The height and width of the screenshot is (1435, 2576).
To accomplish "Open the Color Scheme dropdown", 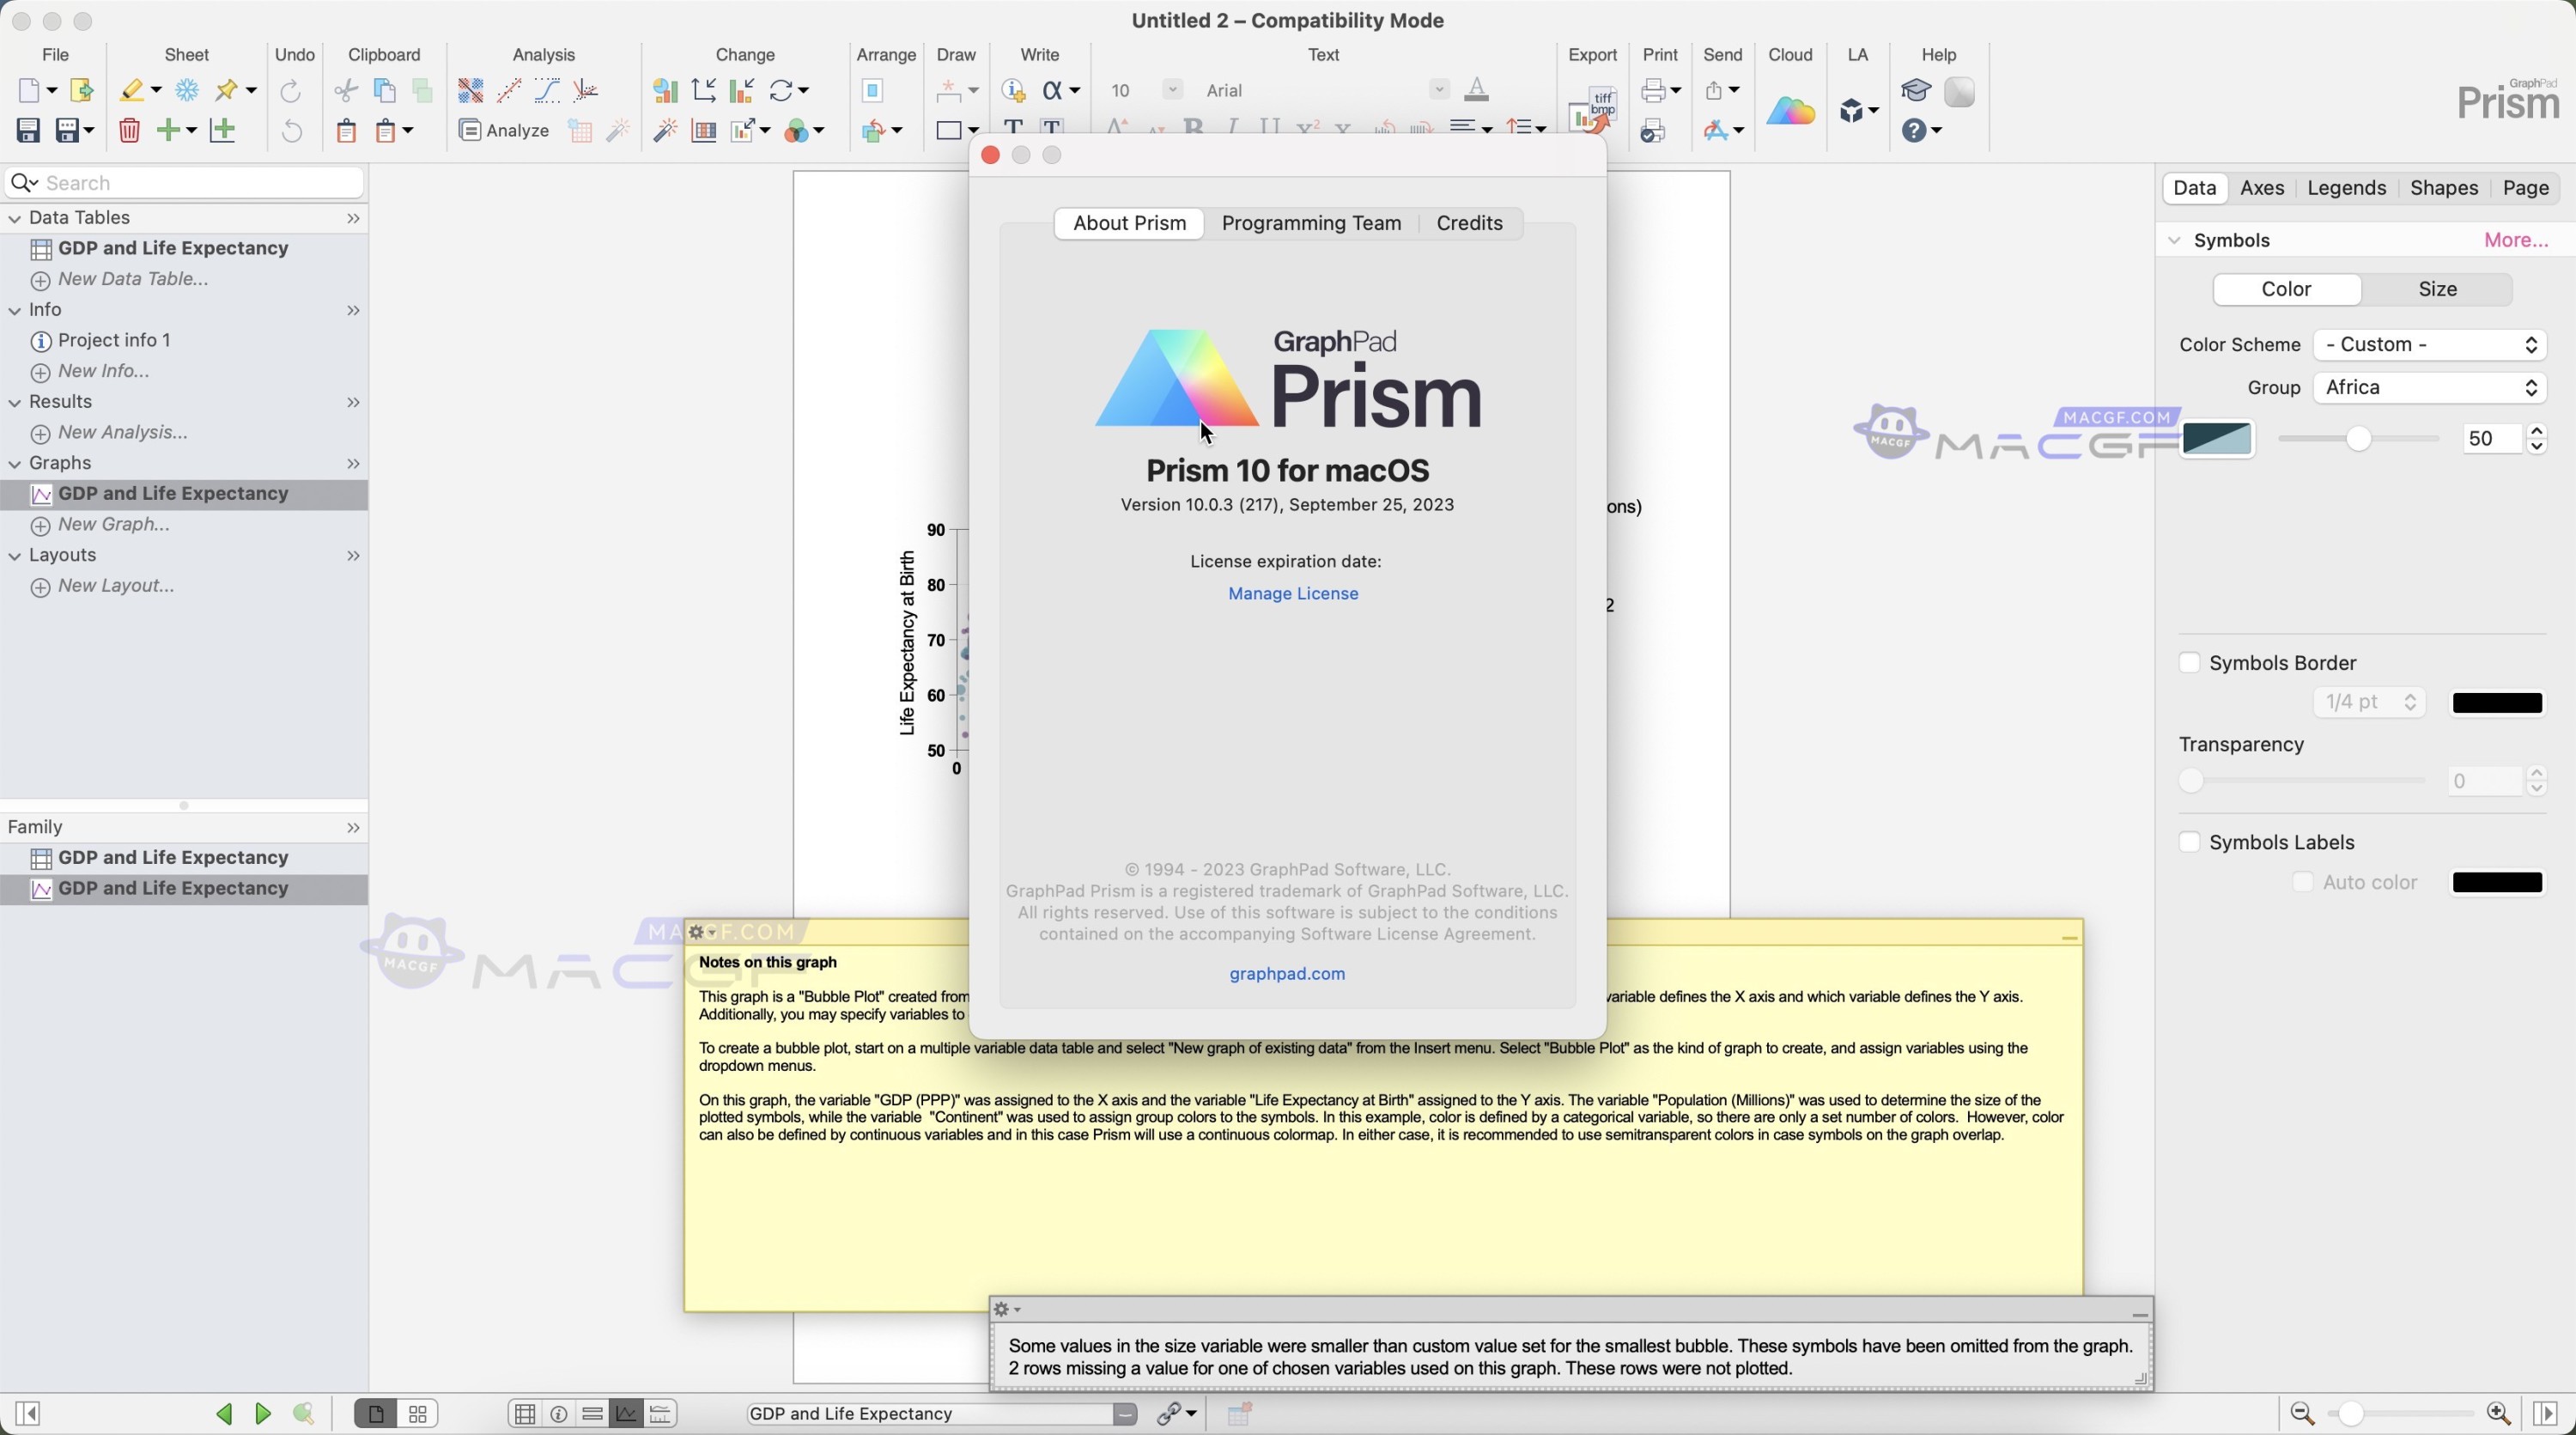I will pos(2430,344).
